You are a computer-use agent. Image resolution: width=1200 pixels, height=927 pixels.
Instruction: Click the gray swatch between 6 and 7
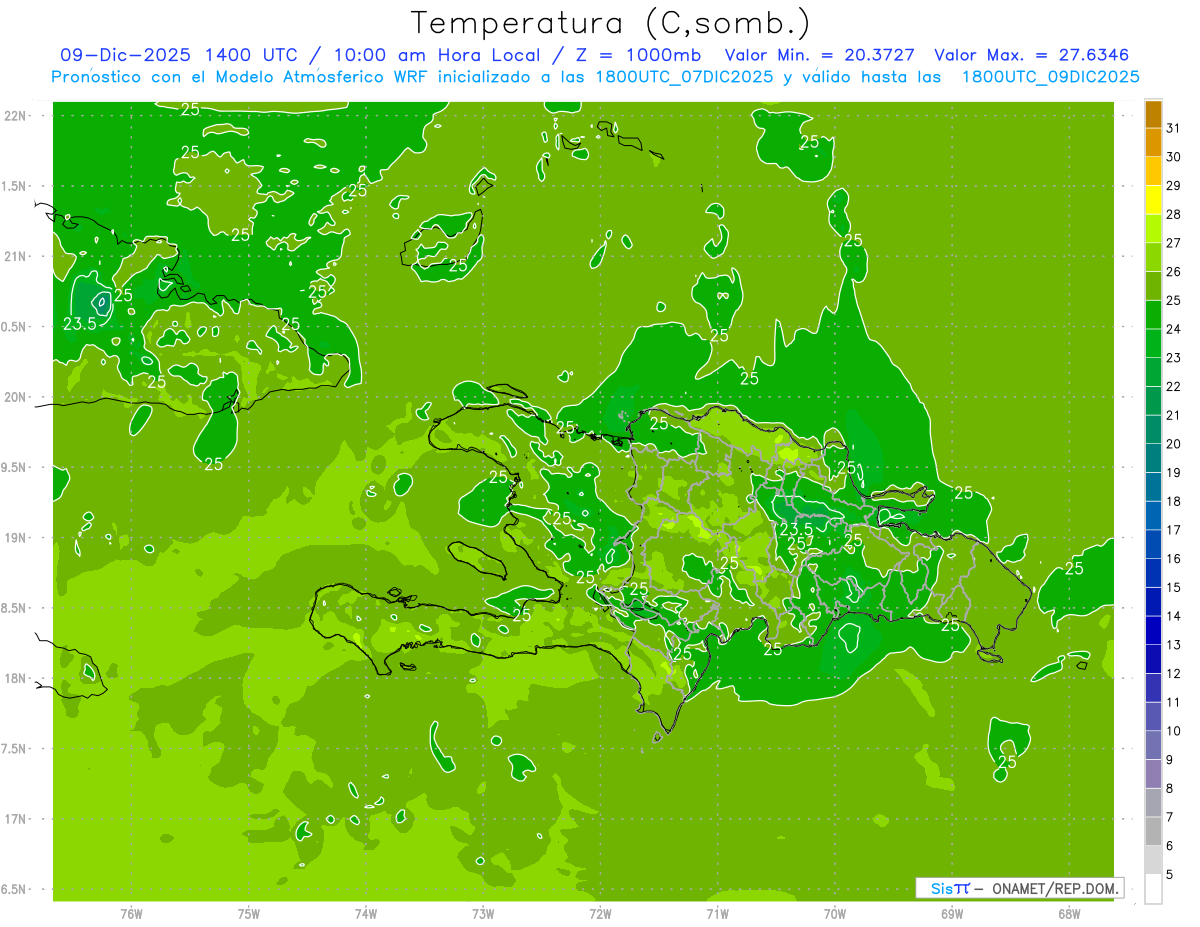click(1153, 831)
